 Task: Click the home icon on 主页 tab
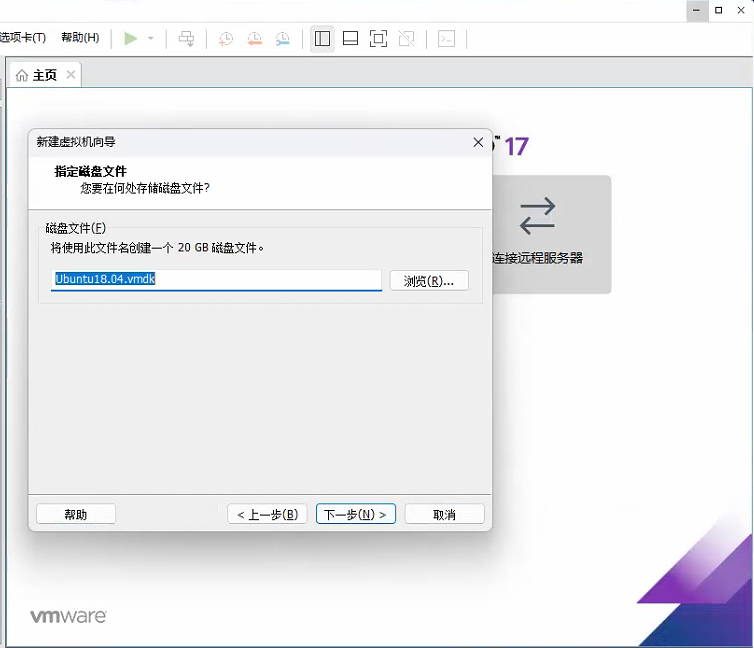click(x=22, y=75)
